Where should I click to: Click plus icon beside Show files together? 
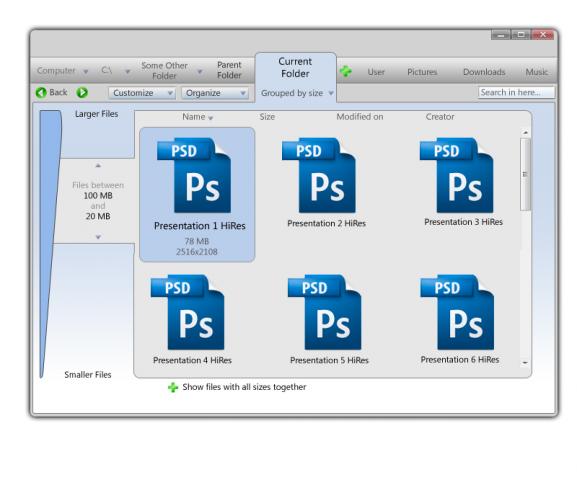point(173,387)
